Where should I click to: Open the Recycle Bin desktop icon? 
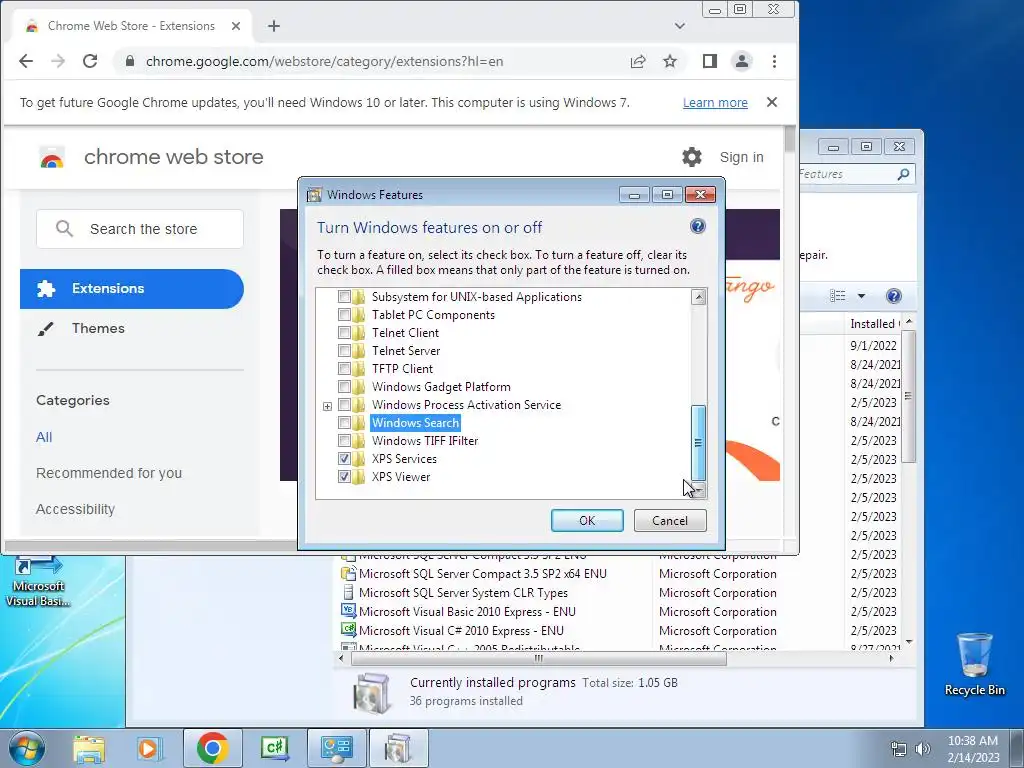click(974, 664)
